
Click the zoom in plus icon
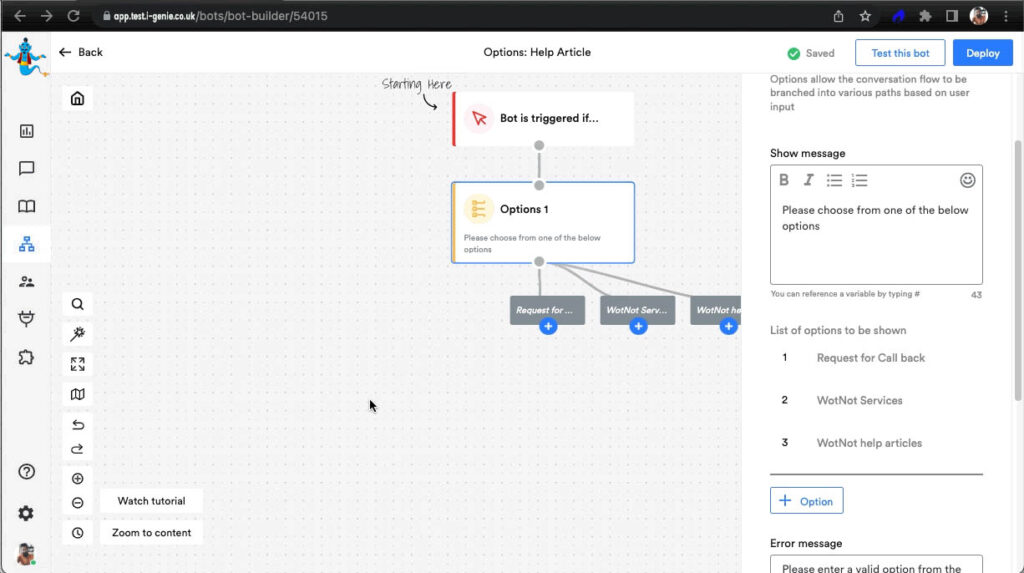[x=78, y=479]
